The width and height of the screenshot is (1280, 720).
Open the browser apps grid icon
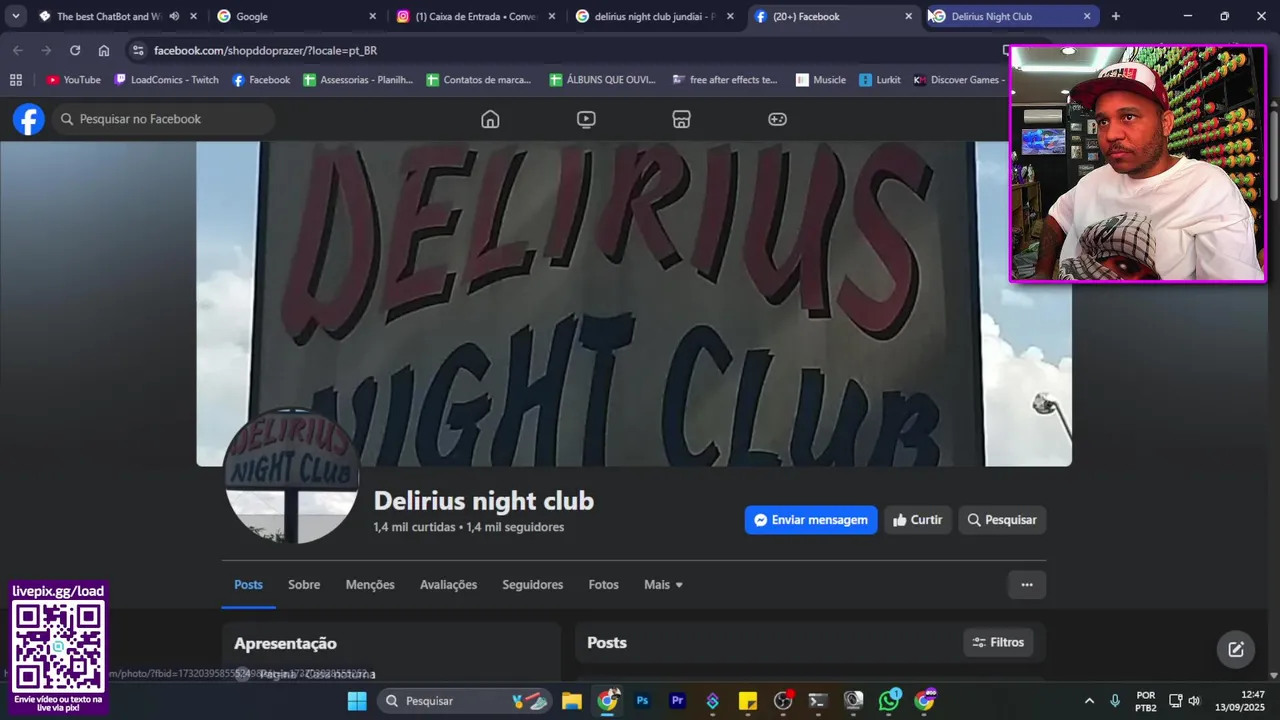coord(15,80)
